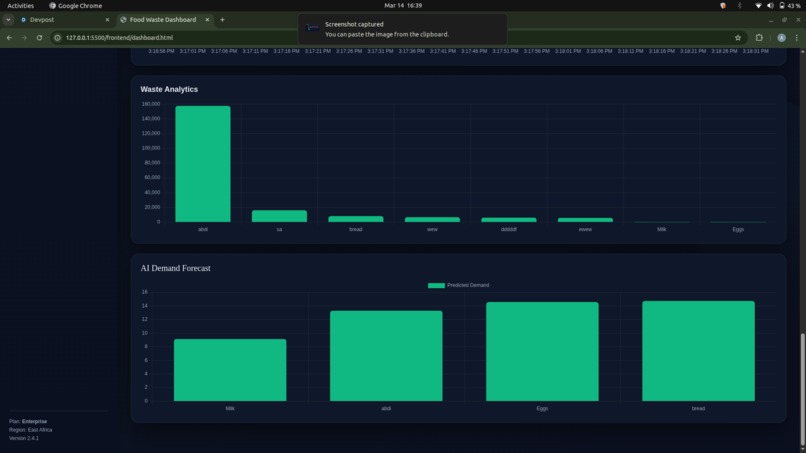Close the Devpost tab
The height and width of the screenshot is (453, 806).
[107, 20]
